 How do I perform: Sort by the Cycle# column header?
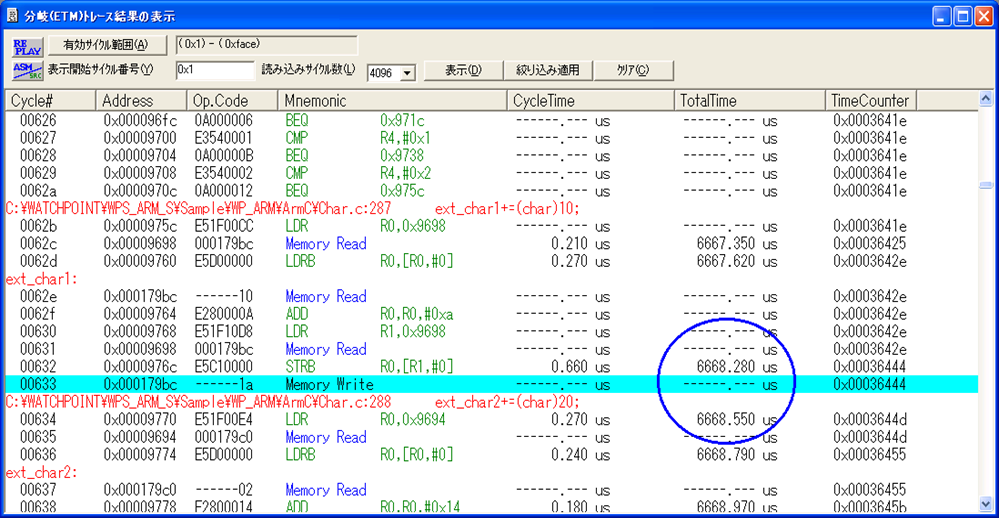pos(50,101)
